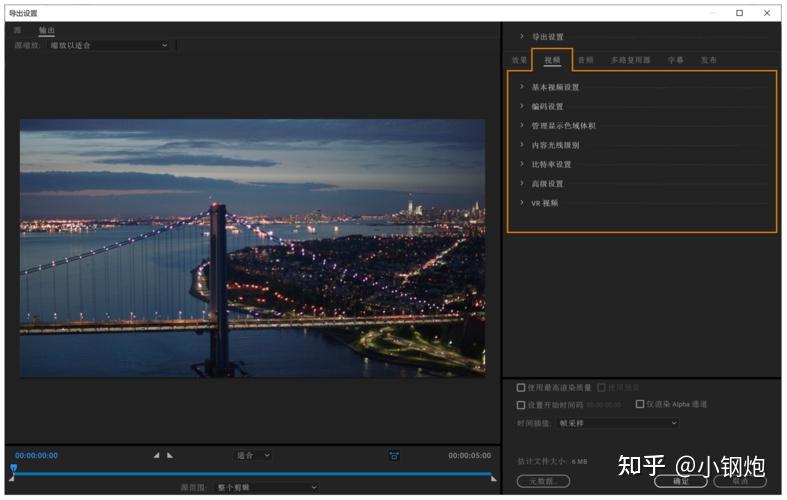Click the 元数据... button

click(x=543, y=481)
